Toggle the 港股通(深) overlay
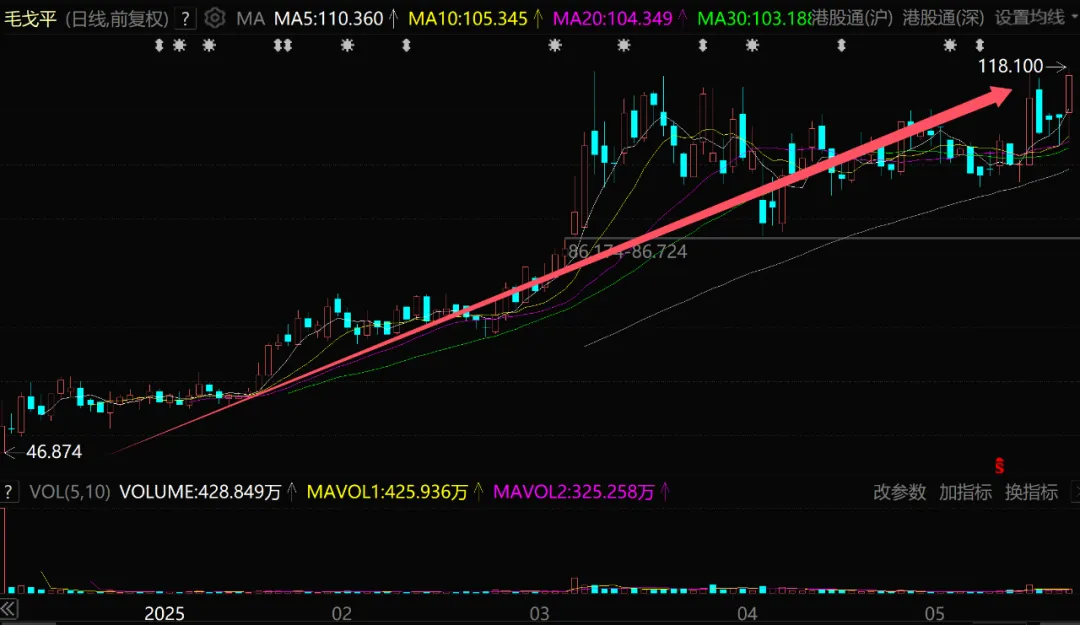The image size is (1080, 625). pos(943,18)
